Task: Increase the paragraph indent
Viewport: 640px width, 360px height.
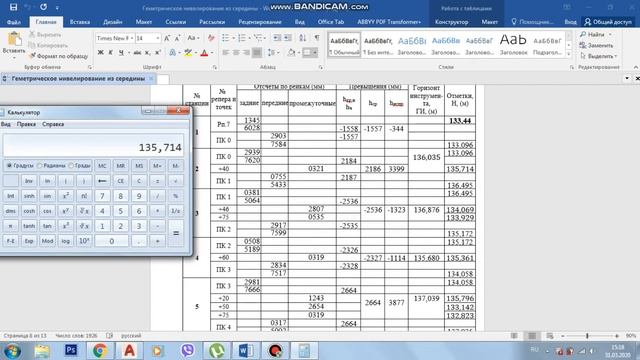Action: 288,38
